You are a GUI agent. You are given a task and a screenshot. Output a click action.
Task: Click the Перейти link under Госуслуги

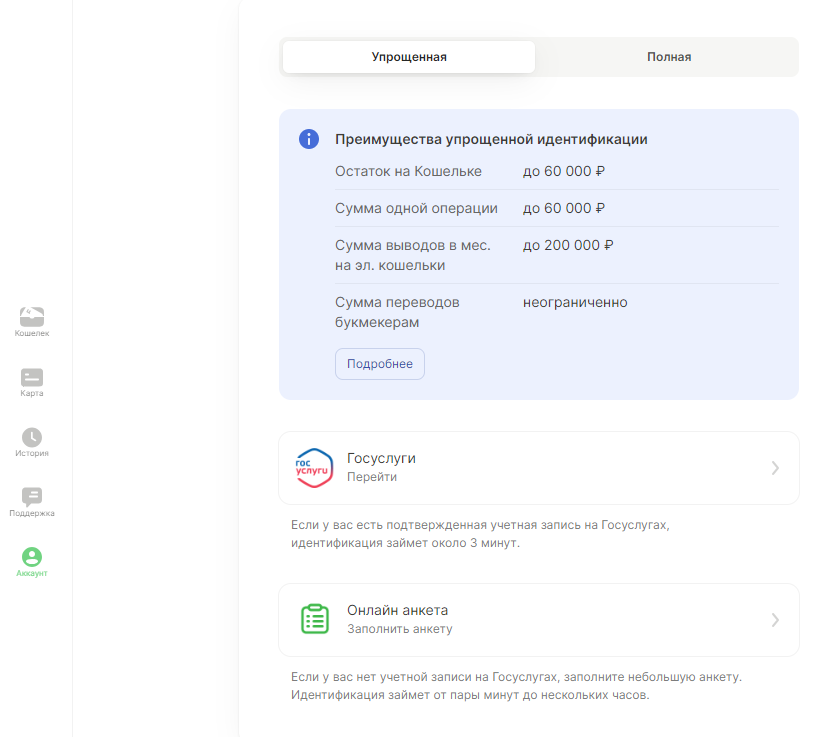372,477
